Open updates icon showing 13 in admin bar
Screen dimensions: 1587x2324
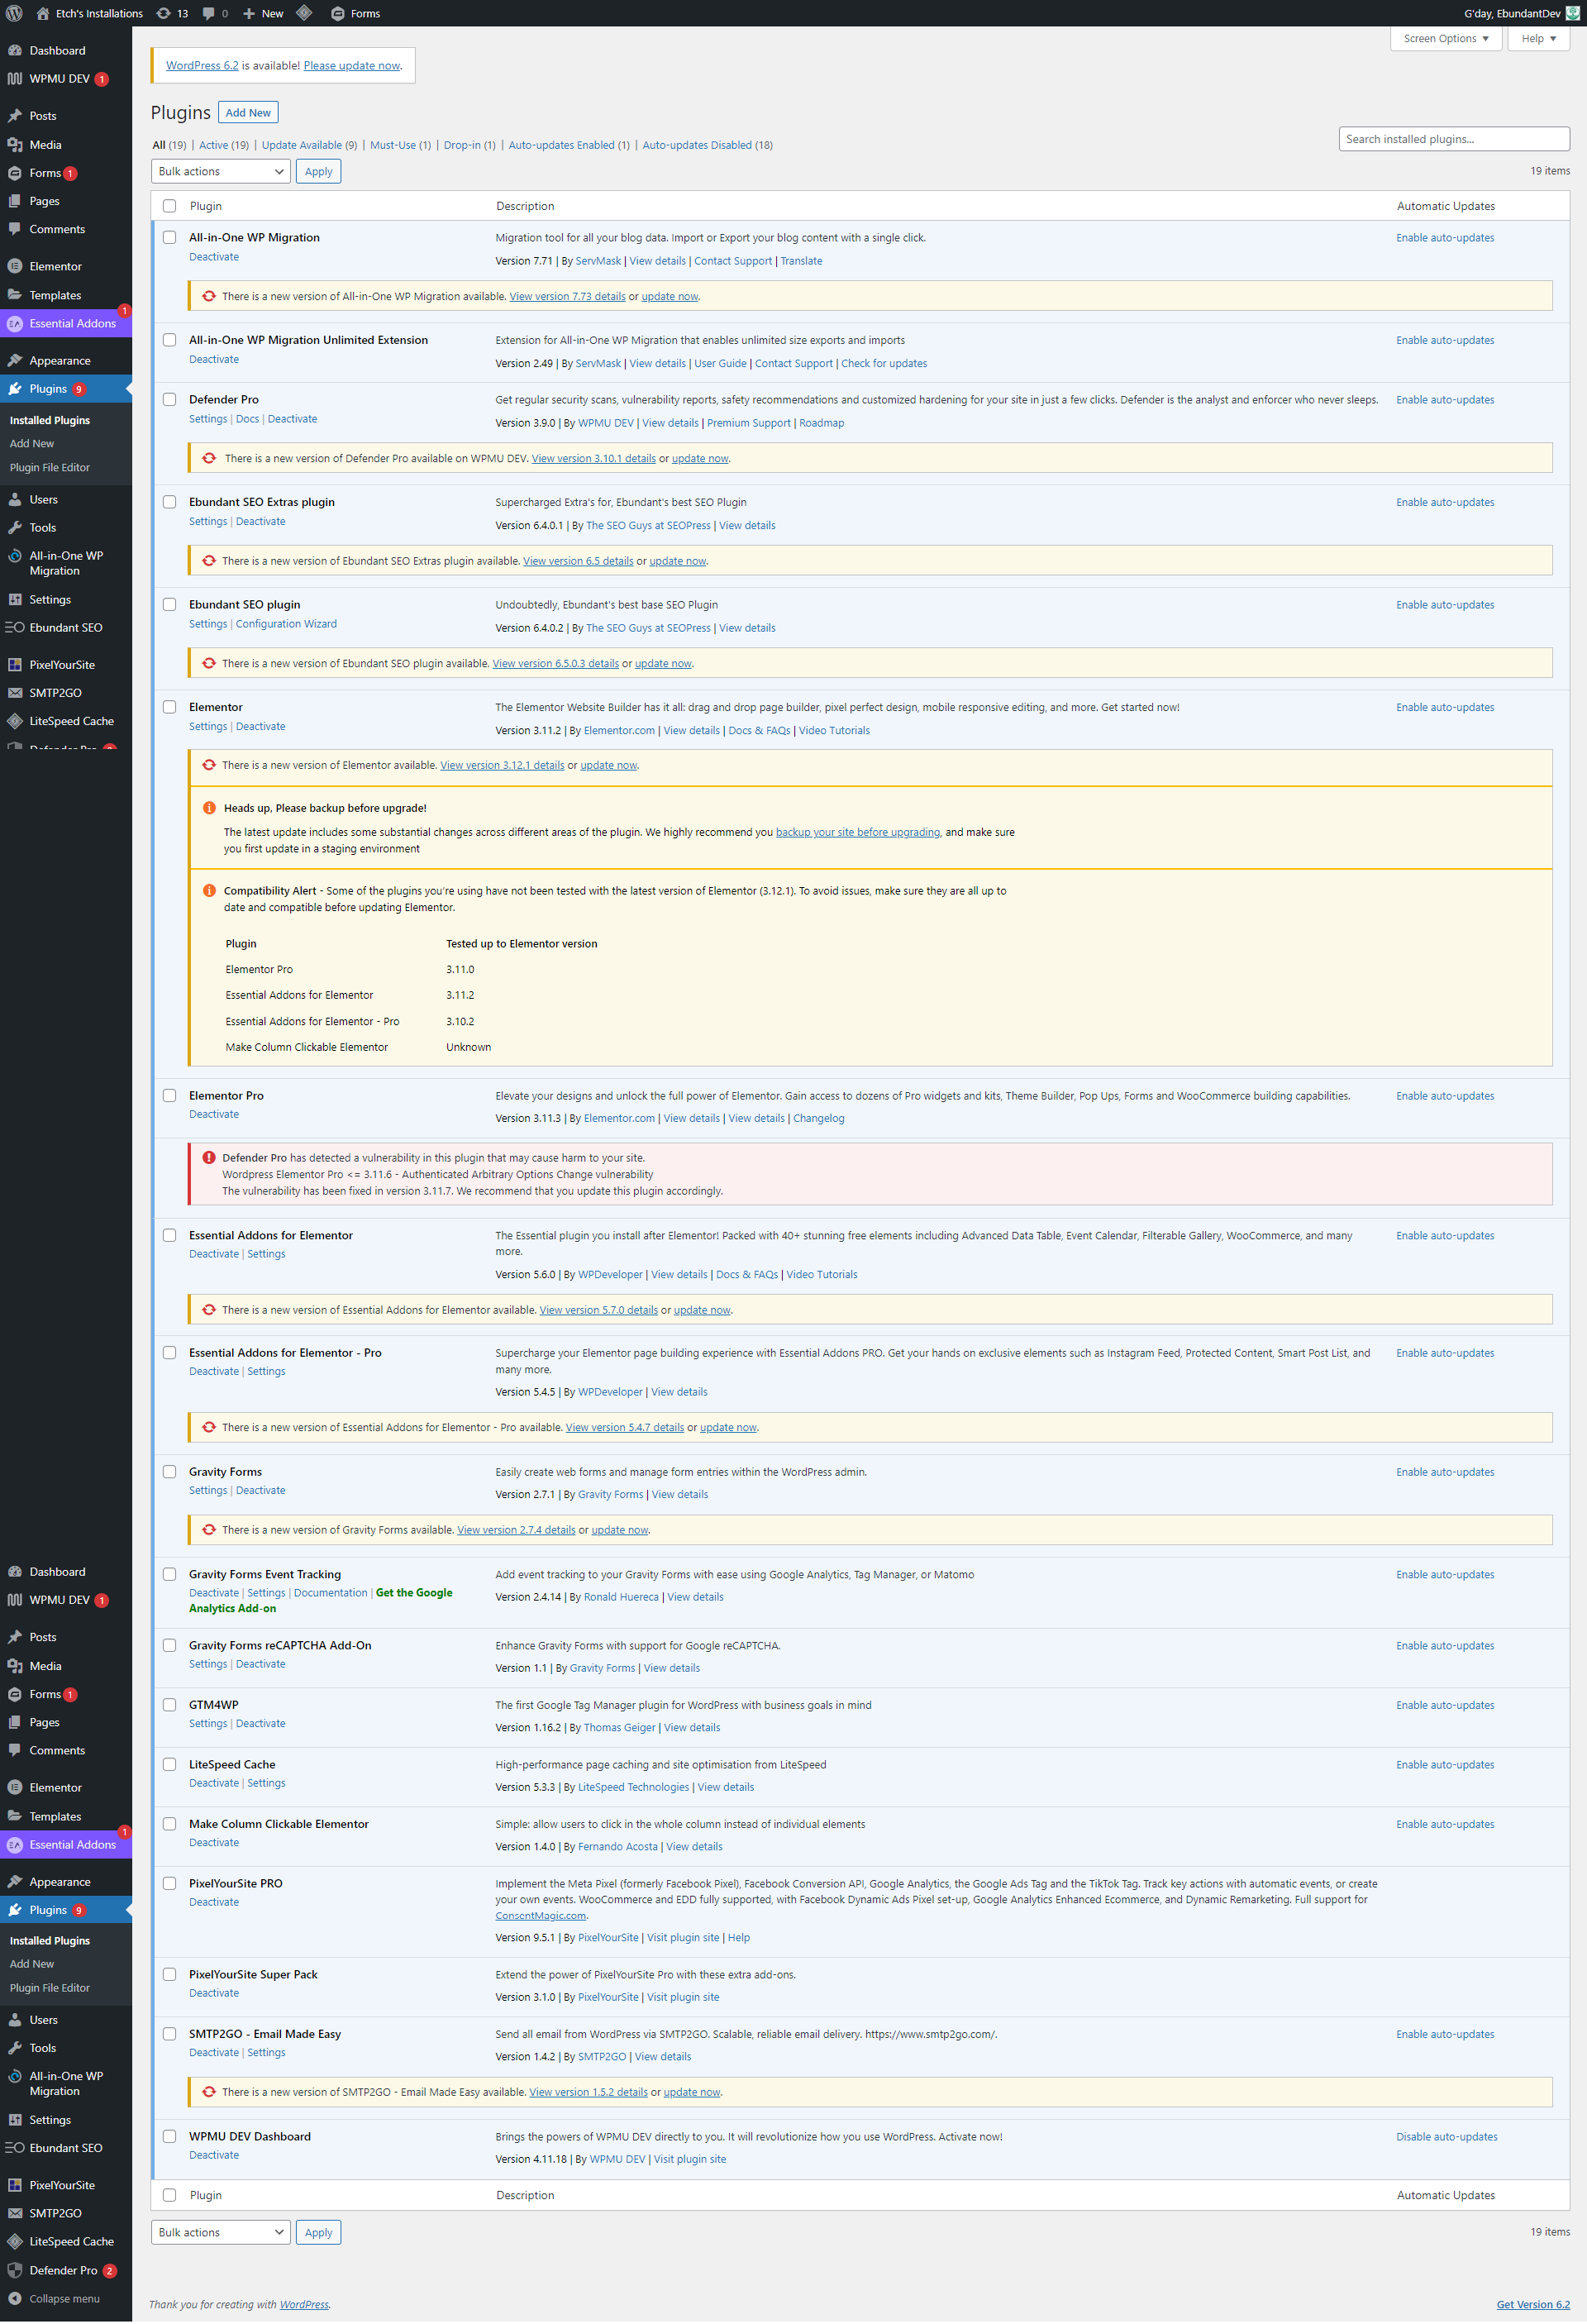172,13
